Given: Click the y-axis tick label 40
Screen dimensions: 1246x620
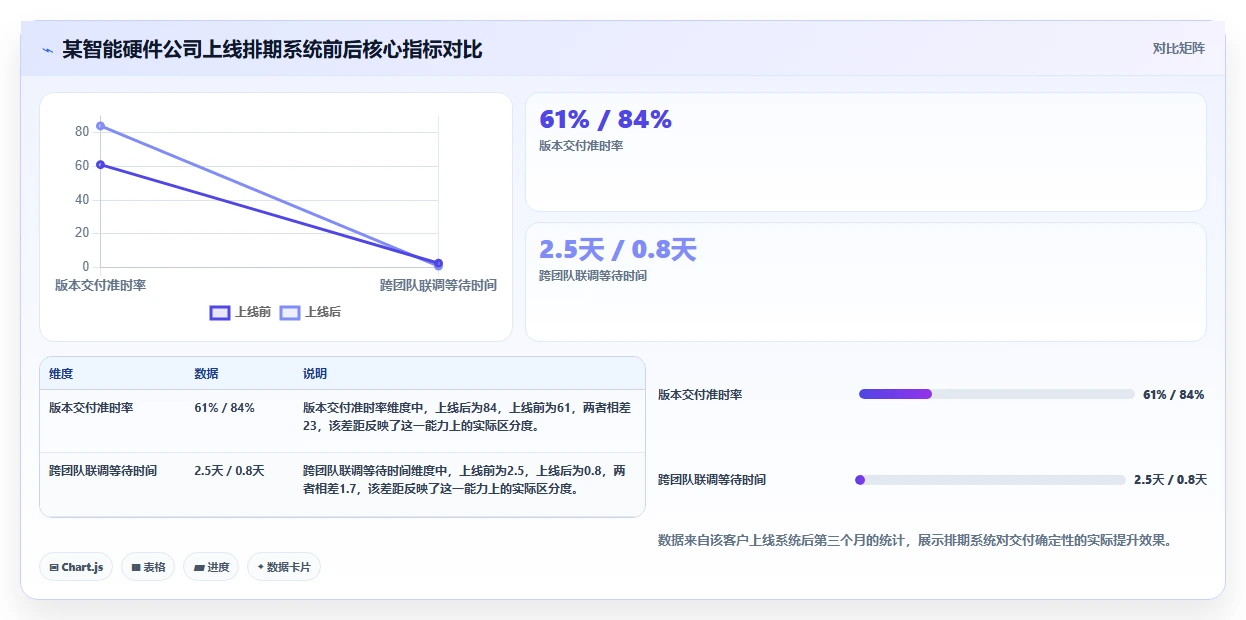Looking at the screenshot, I should pos(82,199).
